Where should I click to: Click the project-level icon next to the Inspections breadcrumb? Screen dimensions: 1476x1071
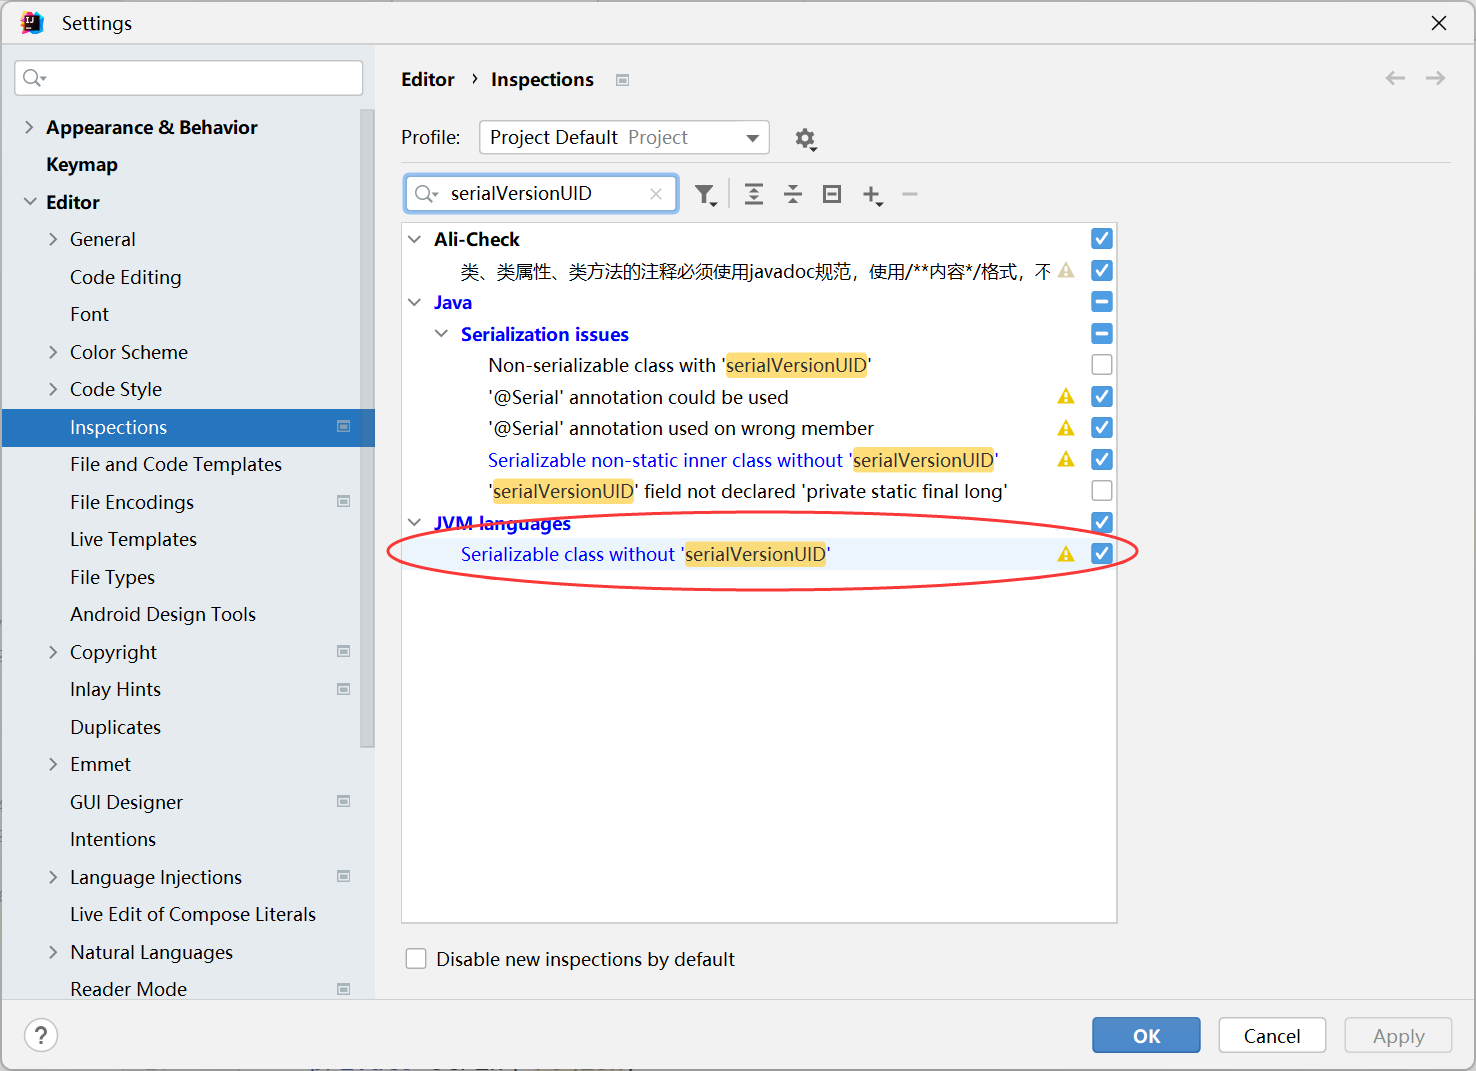[622, 80]
